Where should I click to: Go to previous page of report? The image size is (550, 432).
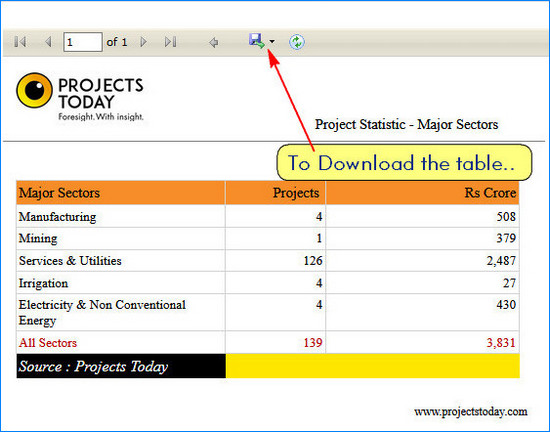click(48, 42)
